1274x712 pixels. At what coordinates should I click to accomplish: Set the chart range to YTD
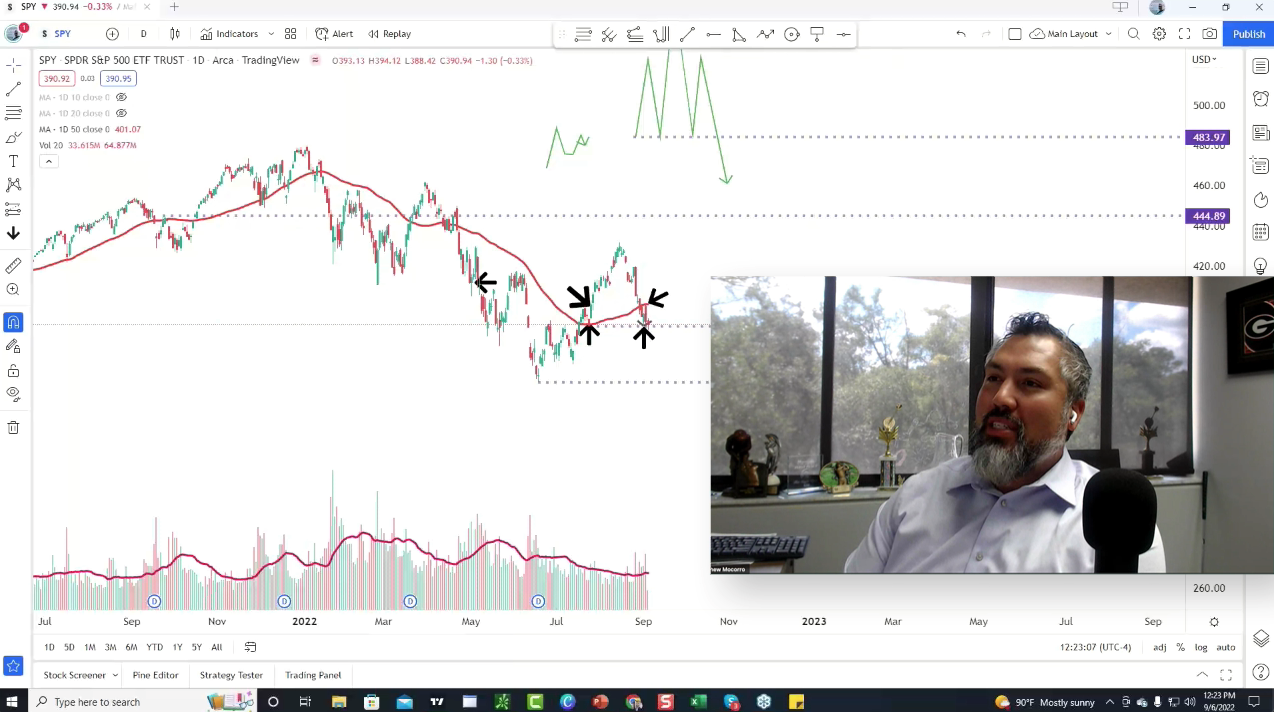pyautogui.click(x=154, y=647)
